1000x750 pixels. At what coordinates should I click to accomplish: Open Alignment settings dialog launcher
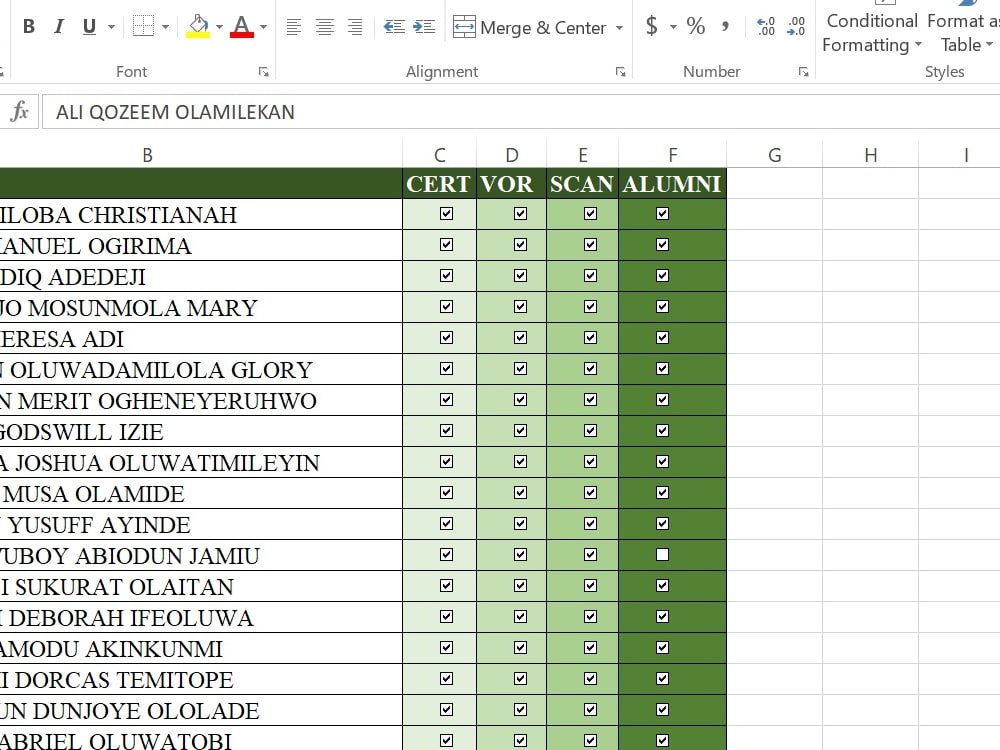tap(620, 72)
